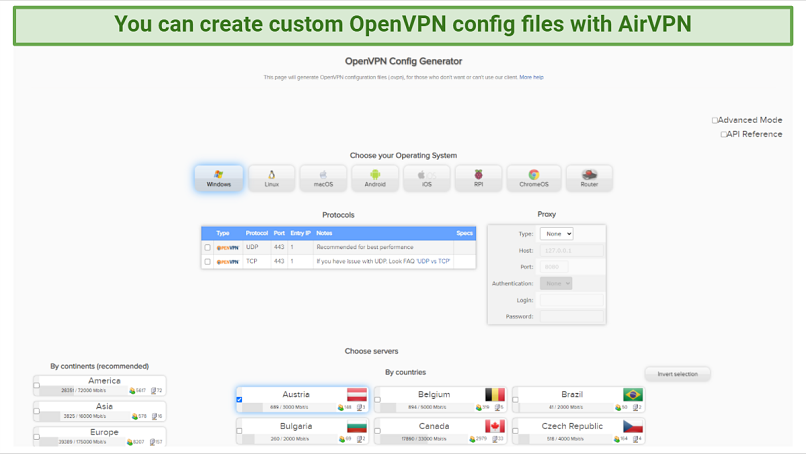Select the Windows operating system button
806x454 pixels.
(219, 178)
